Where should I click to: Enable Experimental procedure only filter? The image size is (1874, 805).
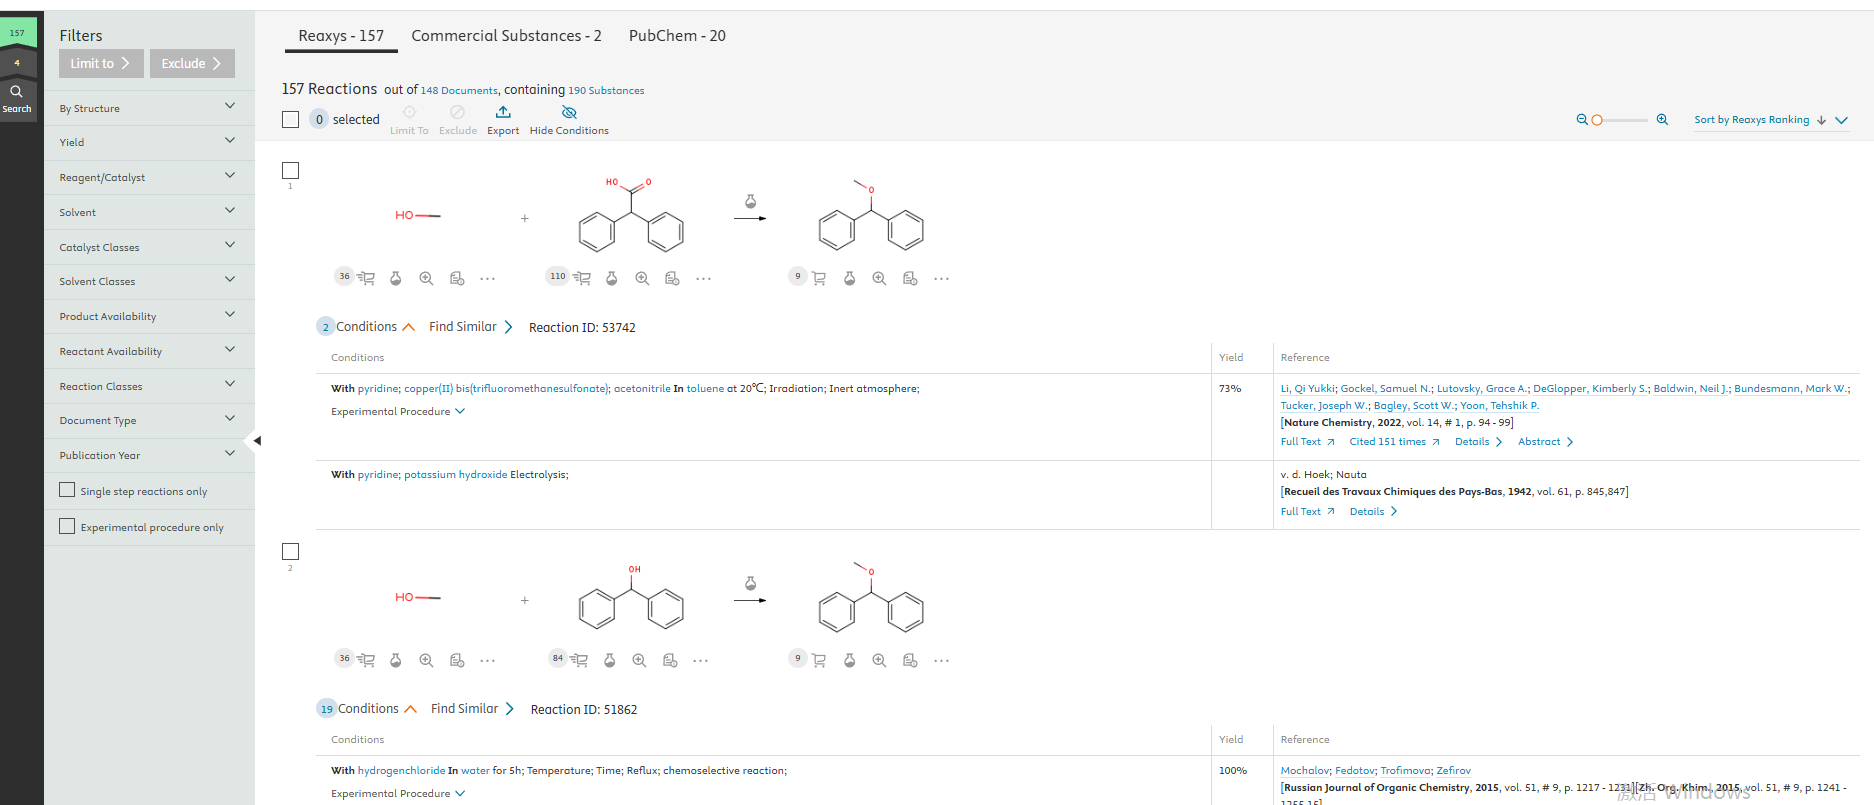67,526
